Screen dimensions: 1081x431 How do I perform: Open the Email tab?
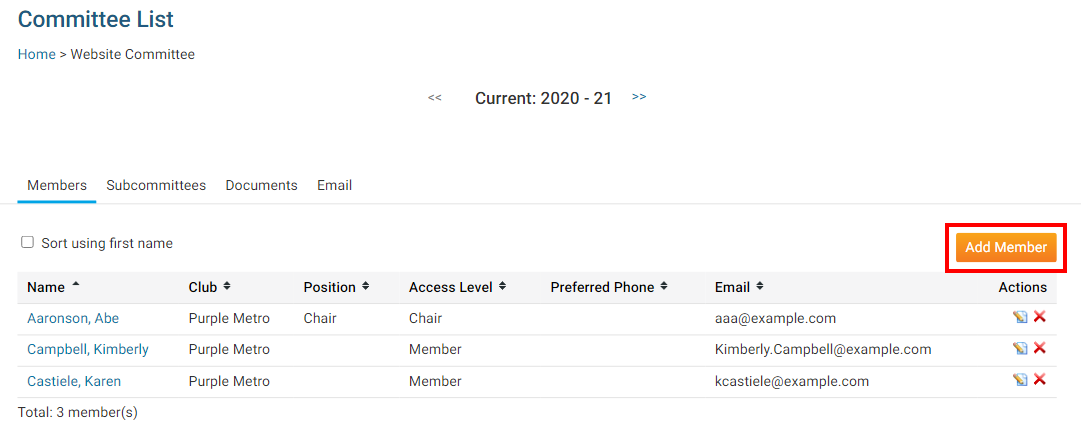(x=334, y=185)
